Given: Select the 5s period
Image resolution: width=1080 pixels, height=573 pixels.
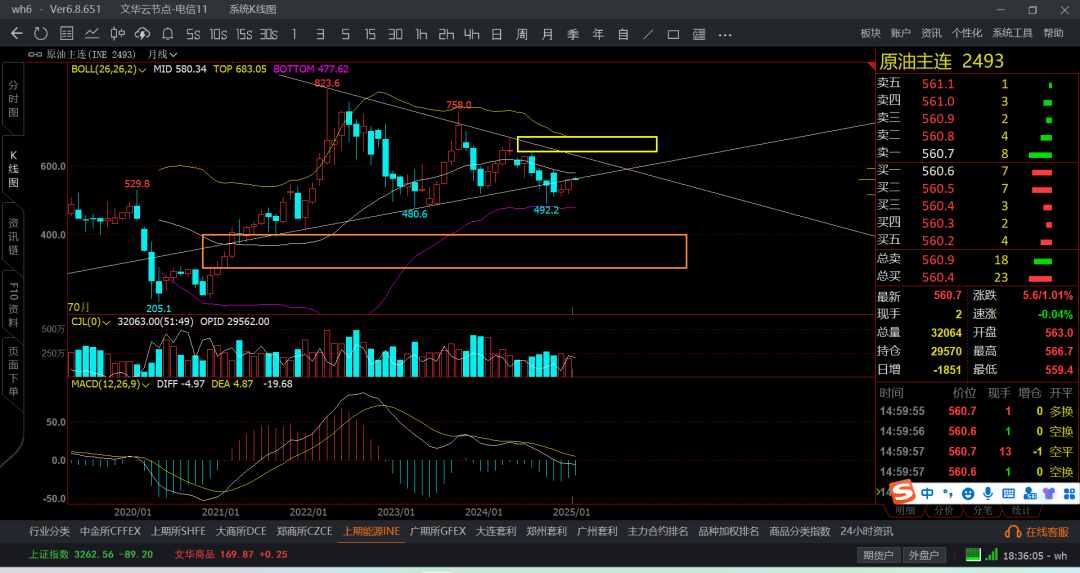Looking at the screenshot, I should pos(193,34).
